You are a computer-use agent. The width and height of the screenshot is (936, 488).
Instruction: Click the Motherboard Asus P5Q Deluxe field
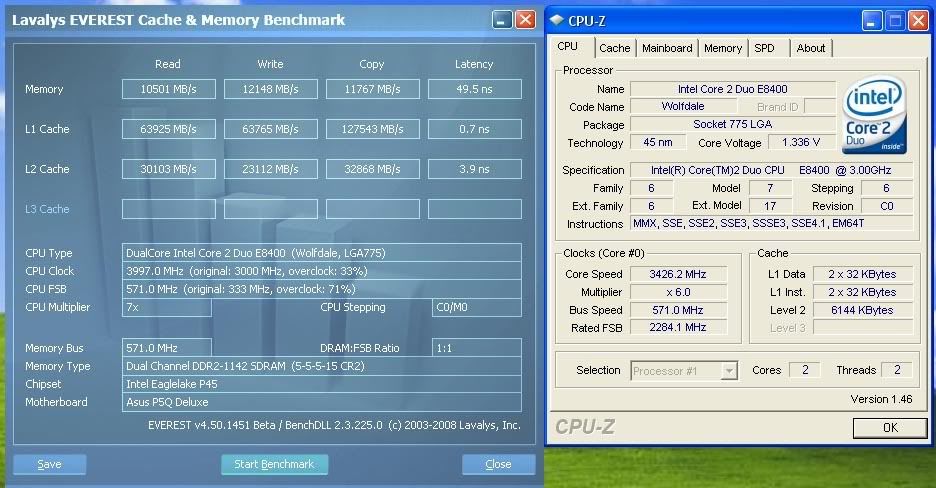322,402
